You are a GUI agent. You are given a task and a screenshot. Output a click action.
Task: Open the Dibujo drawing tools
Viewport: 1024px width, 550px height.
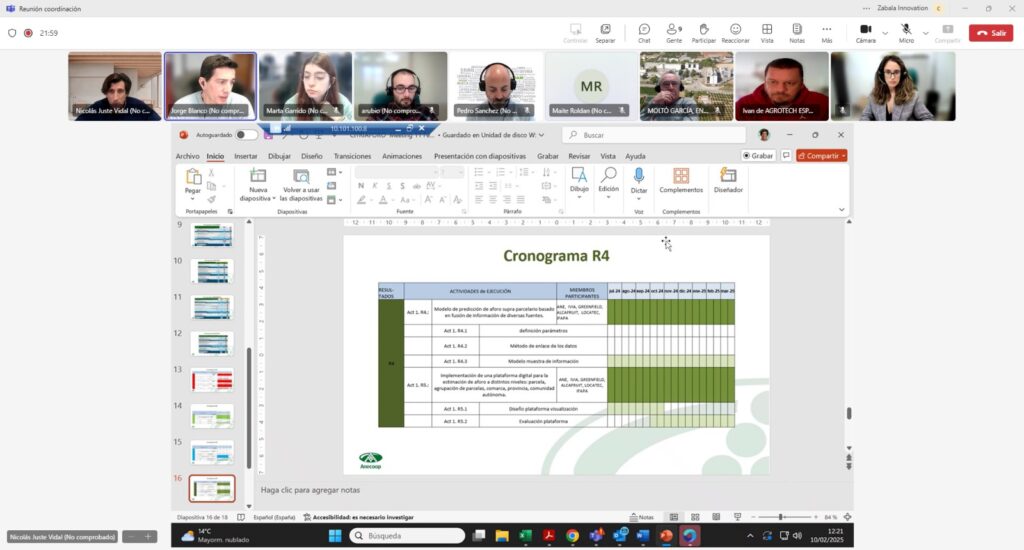point(579,182)
